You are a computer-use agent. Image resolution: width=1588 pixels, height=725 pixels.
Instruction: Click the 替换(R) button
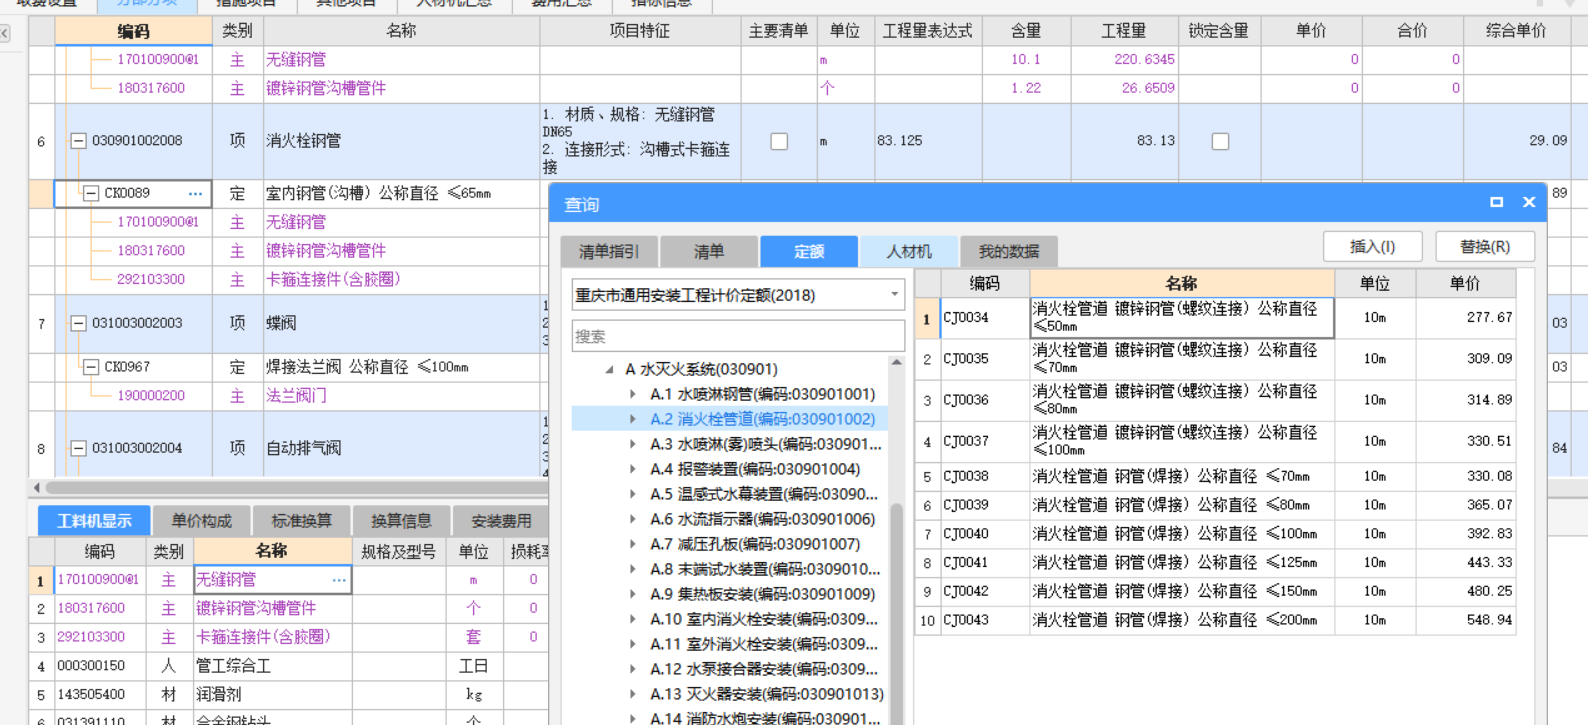point(1485,246)
